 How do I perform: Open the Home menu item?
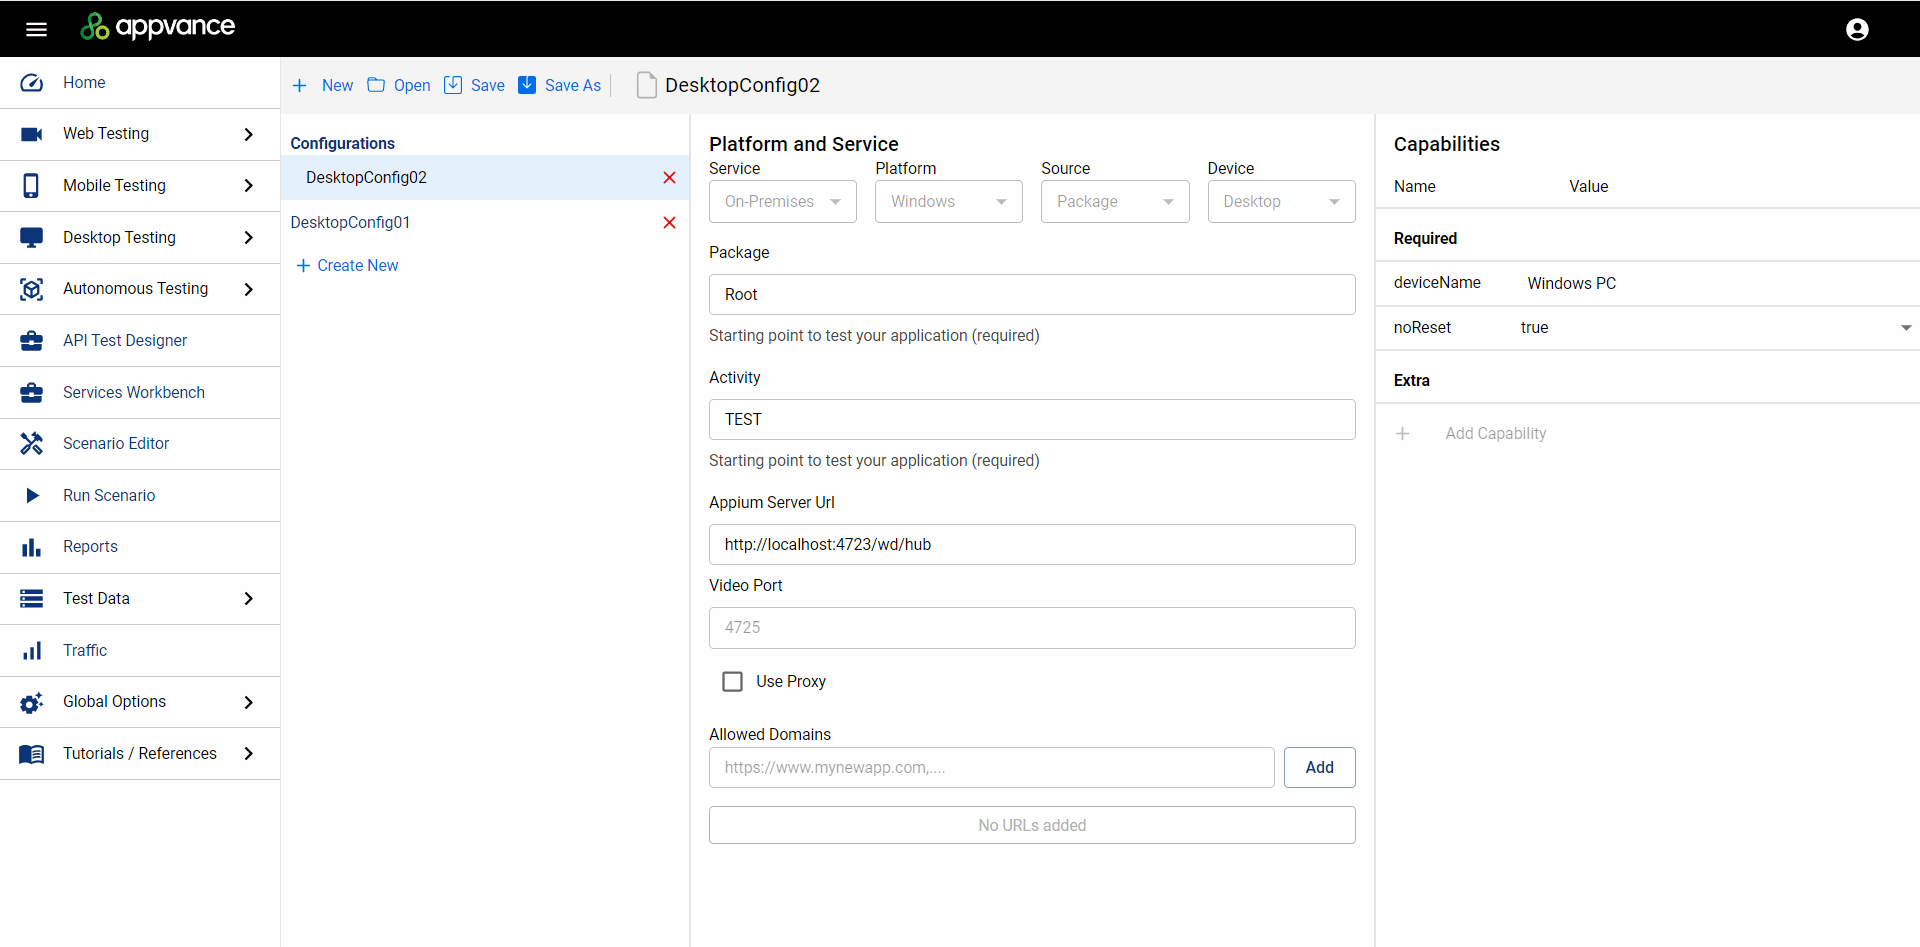pyautogui.click(x=84, y=83)
